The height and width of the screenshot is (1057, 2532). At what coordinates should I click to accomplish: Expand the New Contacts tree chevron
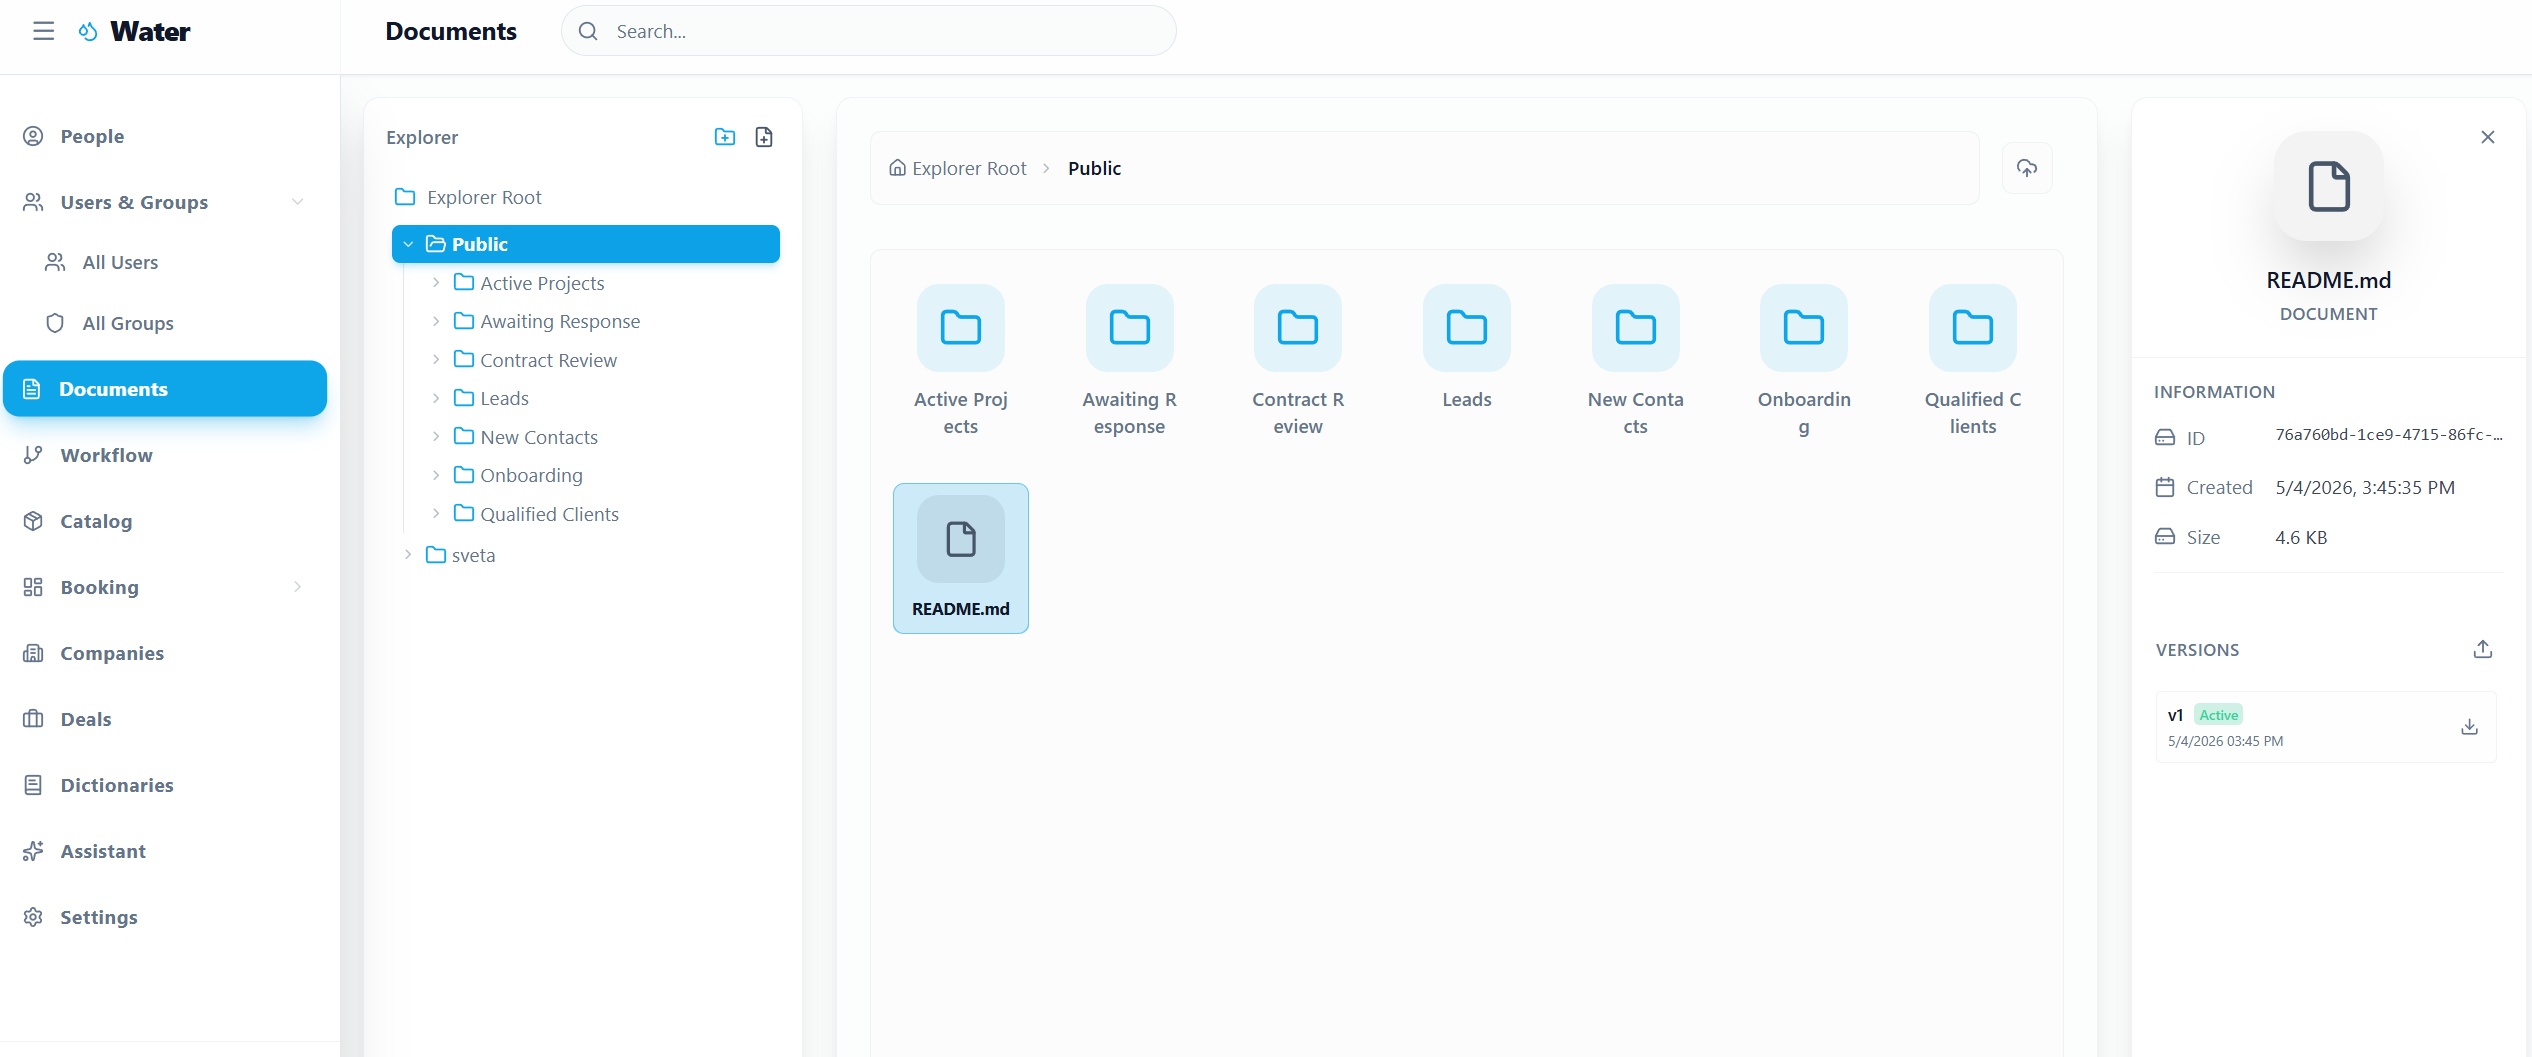pos(436,437)
